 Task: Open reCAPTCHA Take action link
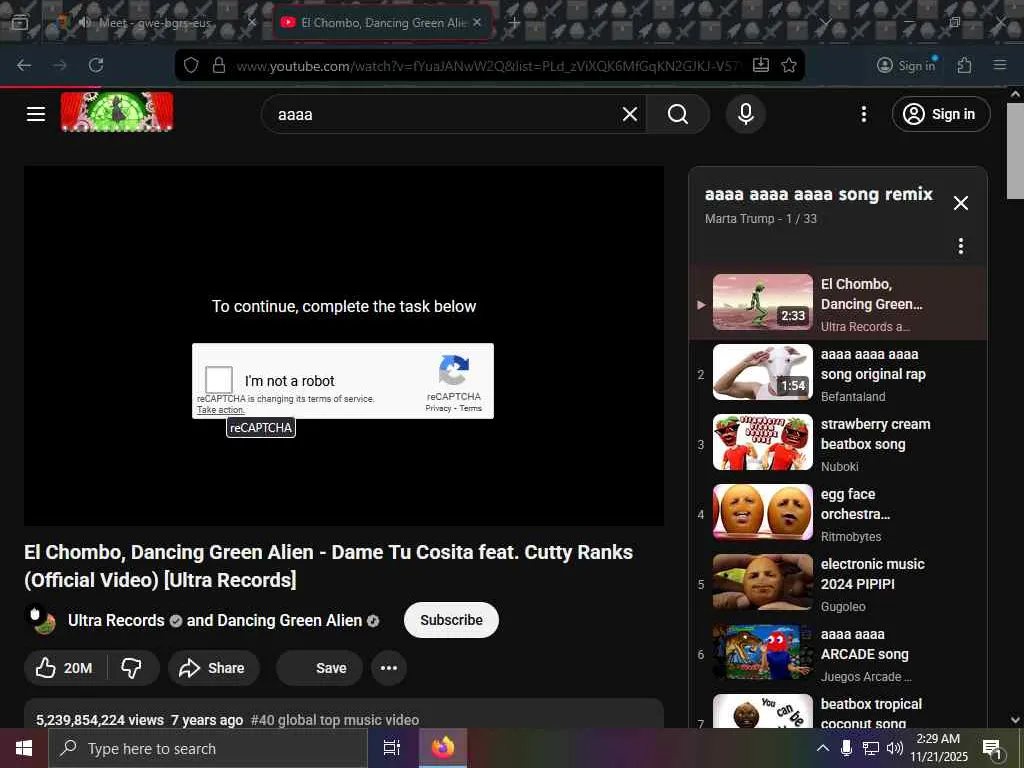pyautogui.click(x=221, y=410)
